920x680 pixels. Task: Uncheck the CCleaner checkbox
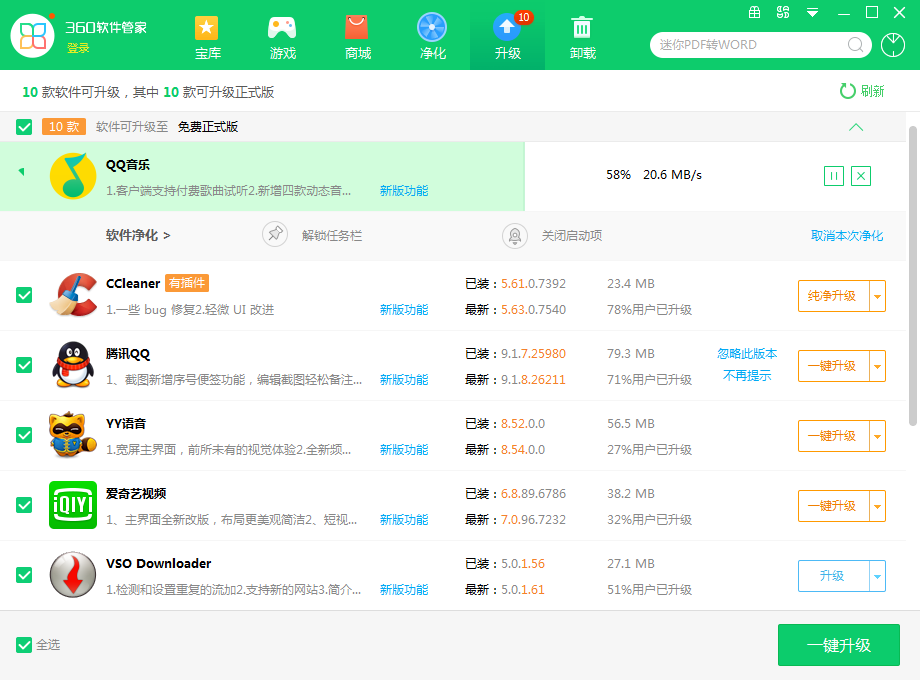coord(24,295)
